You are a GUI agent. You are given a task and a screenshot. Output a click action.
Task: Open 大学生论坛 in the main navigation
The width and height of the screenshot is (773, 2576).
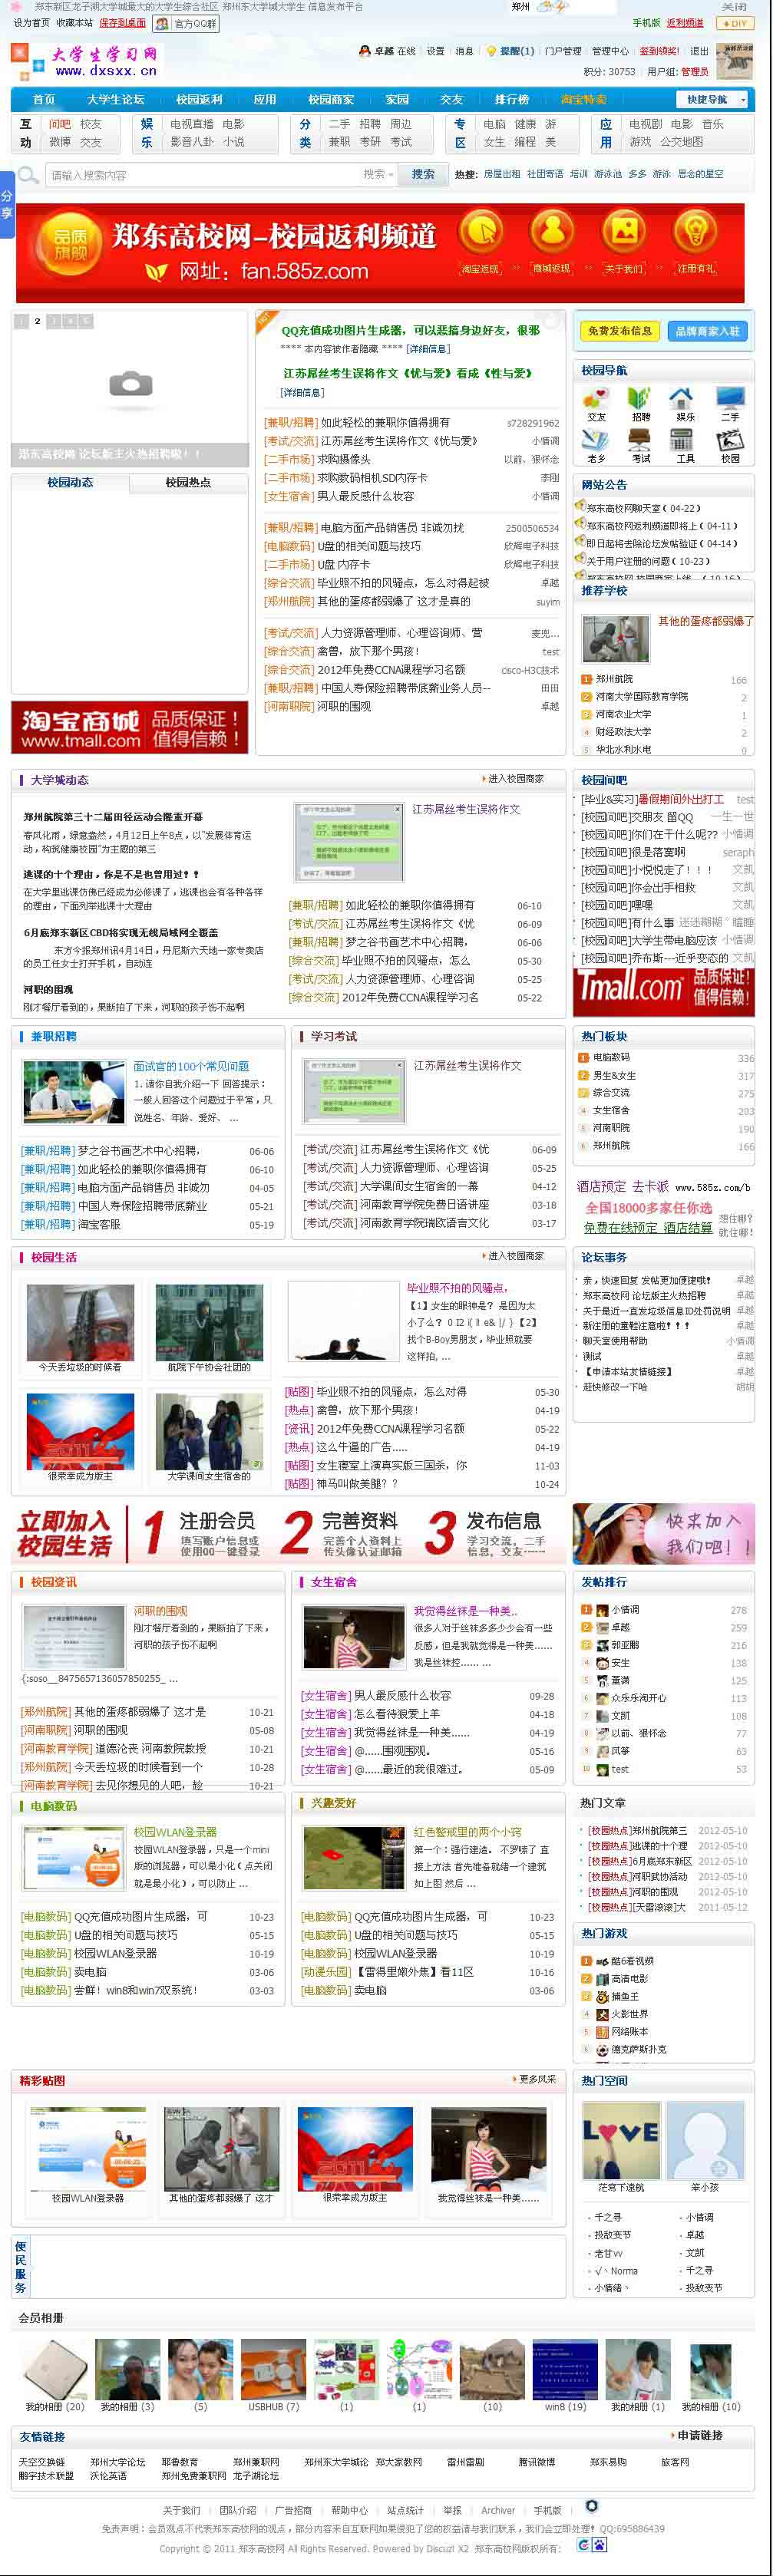116,99
